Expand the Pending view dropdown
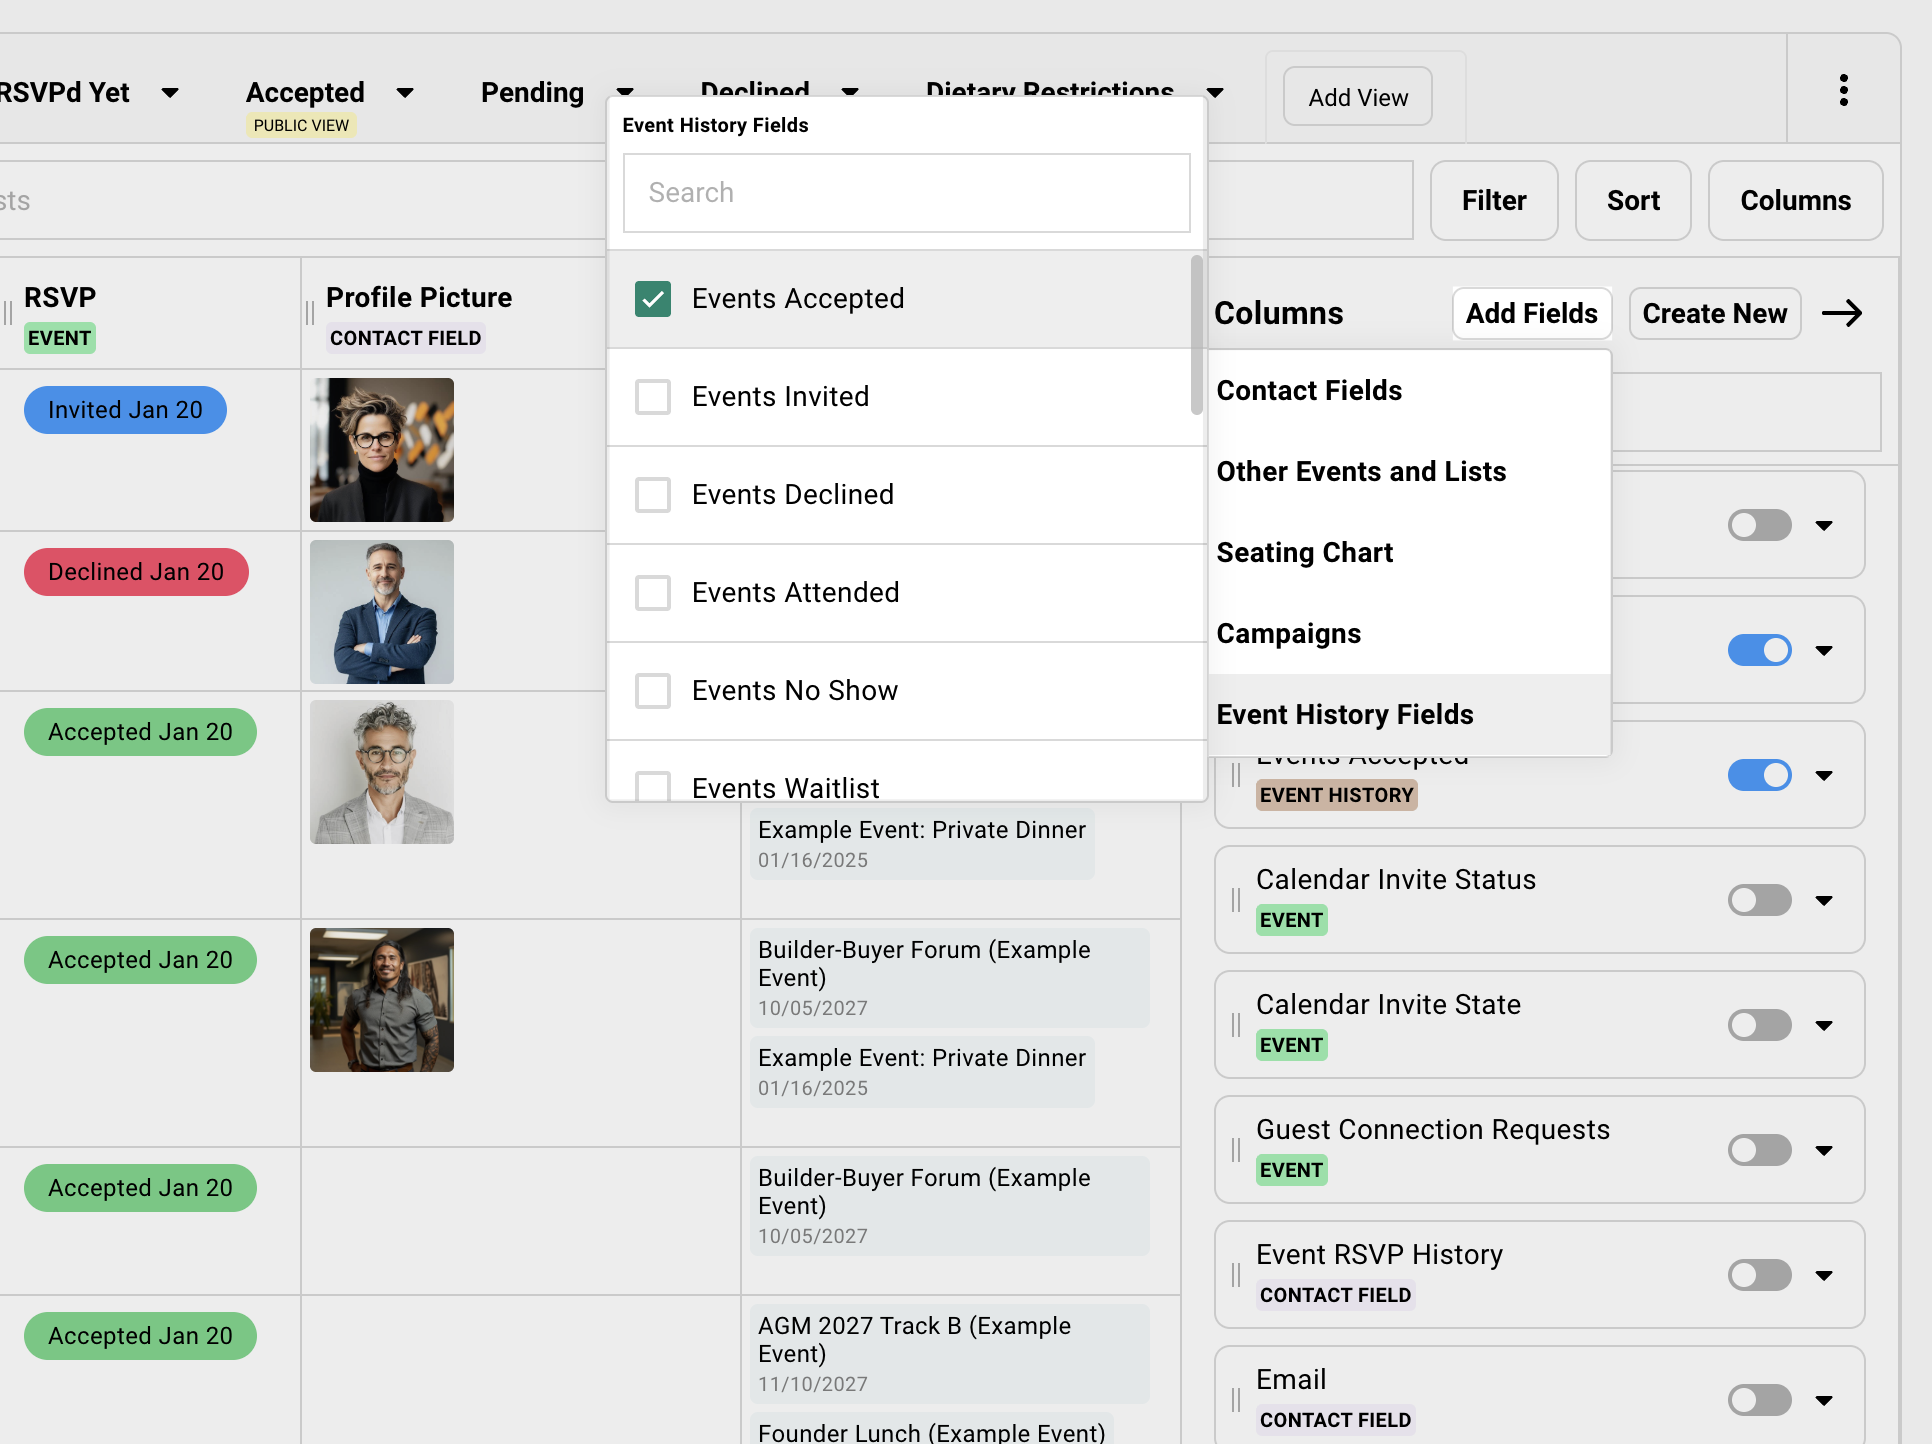Screen dimensions: 1932x1444 [x=626, y=93]
